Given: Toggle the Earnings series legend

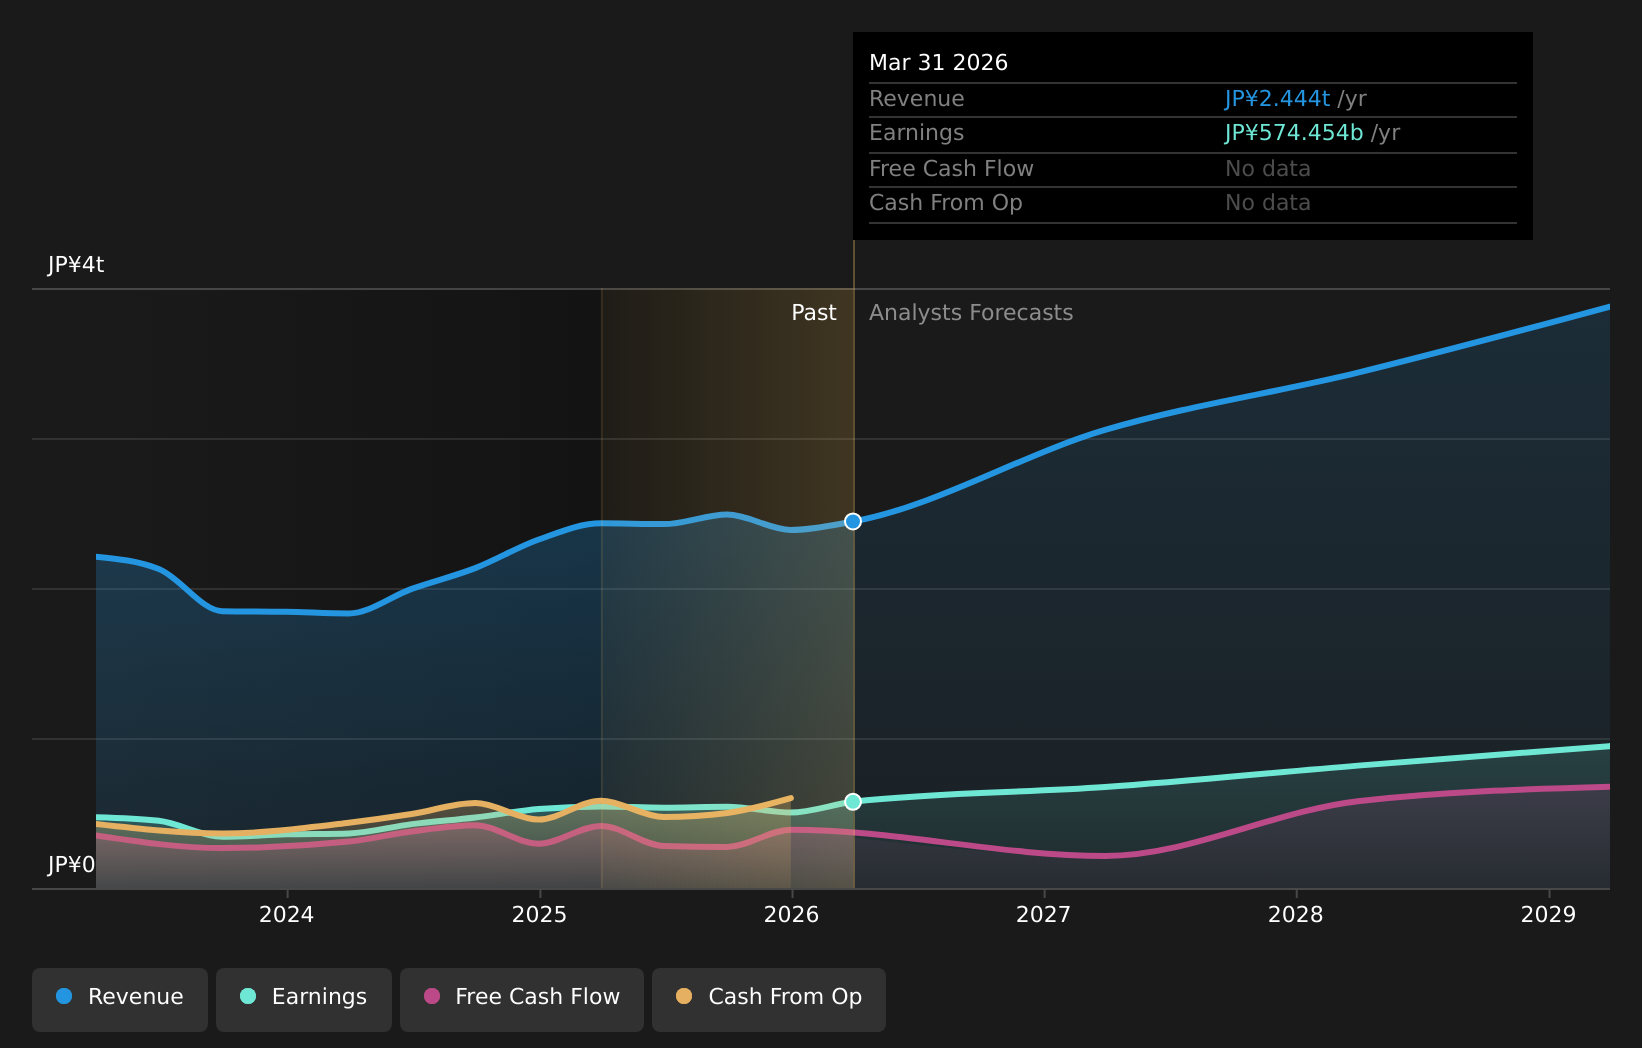Looking at the screenshot, I should click(304, 999).
